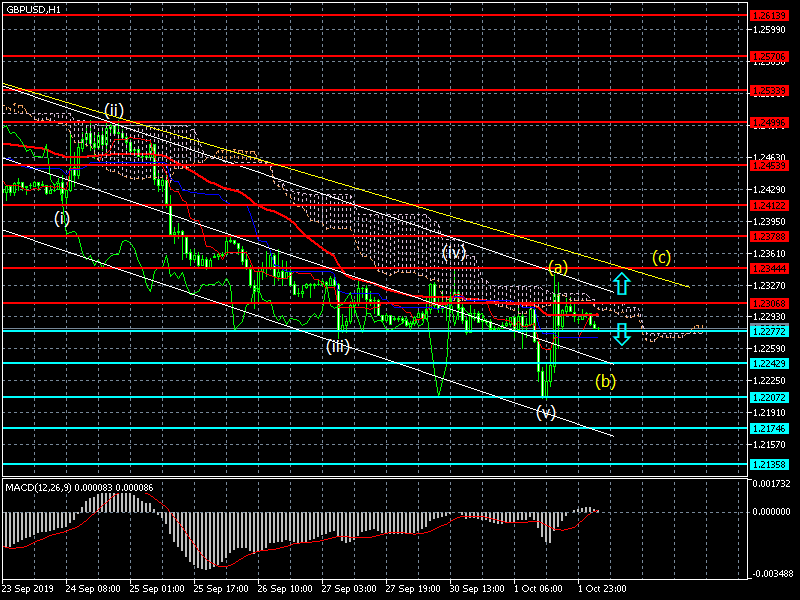The width and height of the screenshot is (800, 600).
Task: Select the (iv) wave label
Action: (x=454, y=252)
